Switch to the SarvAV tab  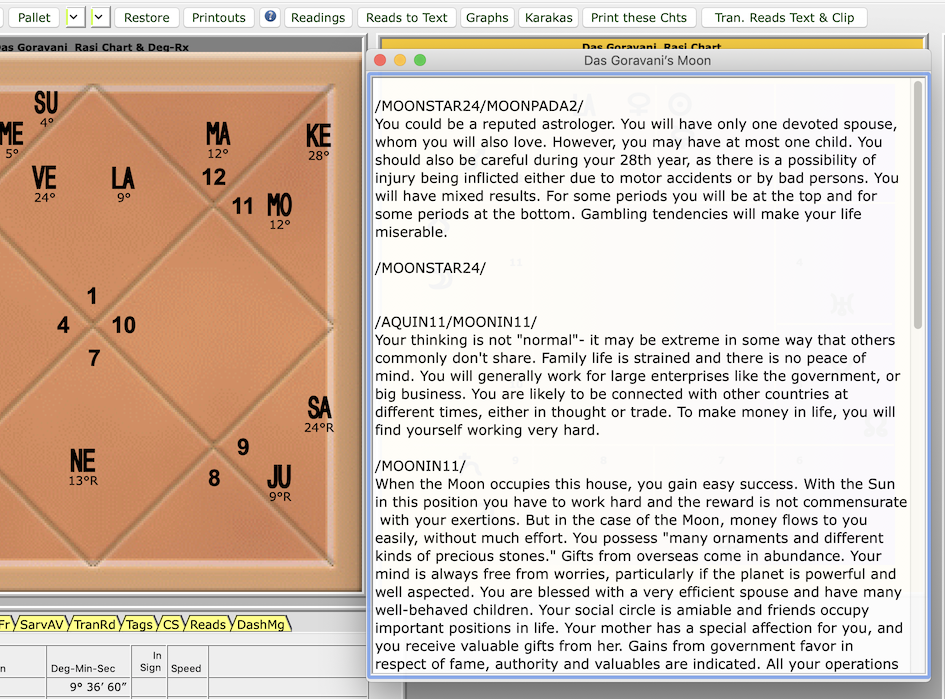(42, 624)
